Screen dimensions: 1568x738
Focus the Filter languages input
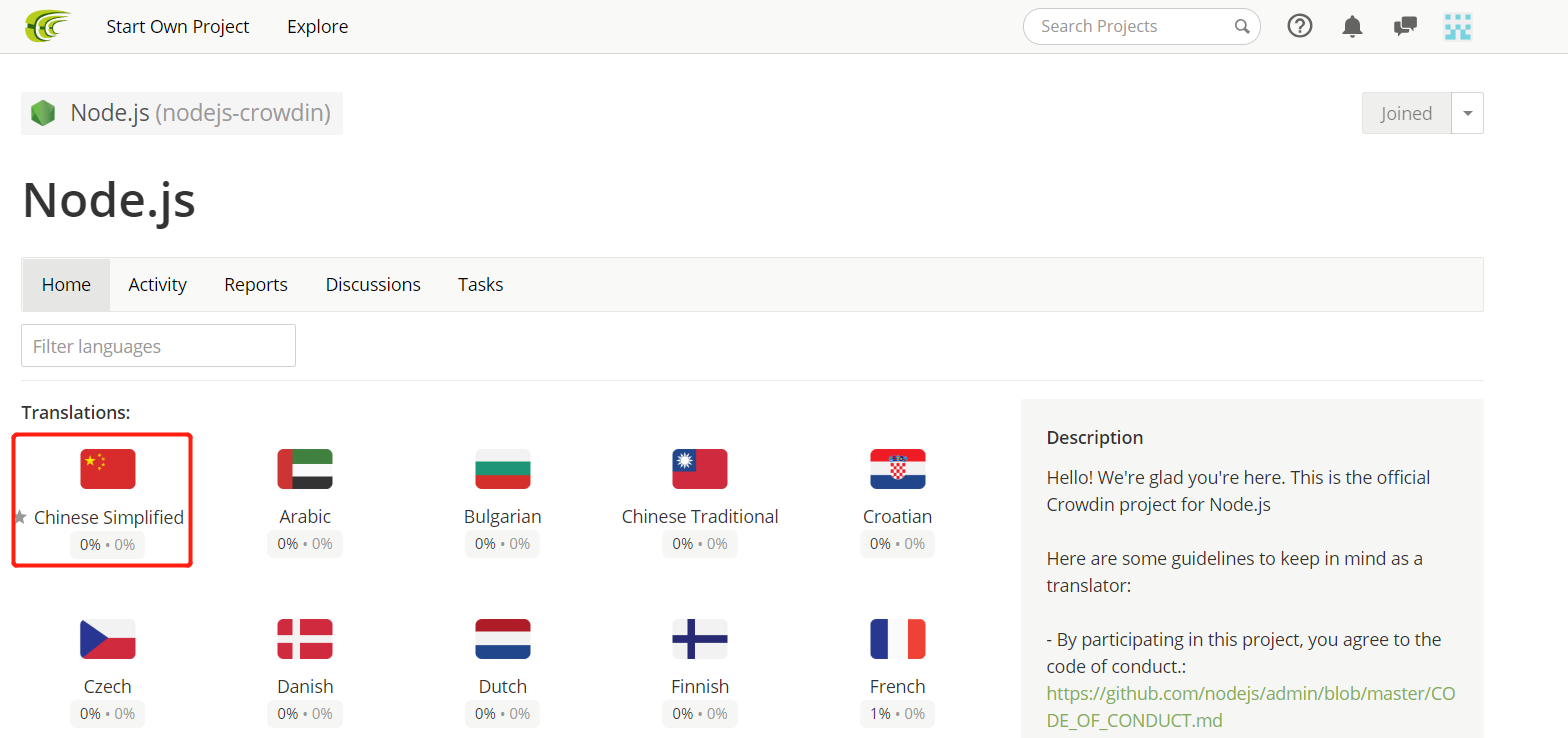tap(158, 346)
